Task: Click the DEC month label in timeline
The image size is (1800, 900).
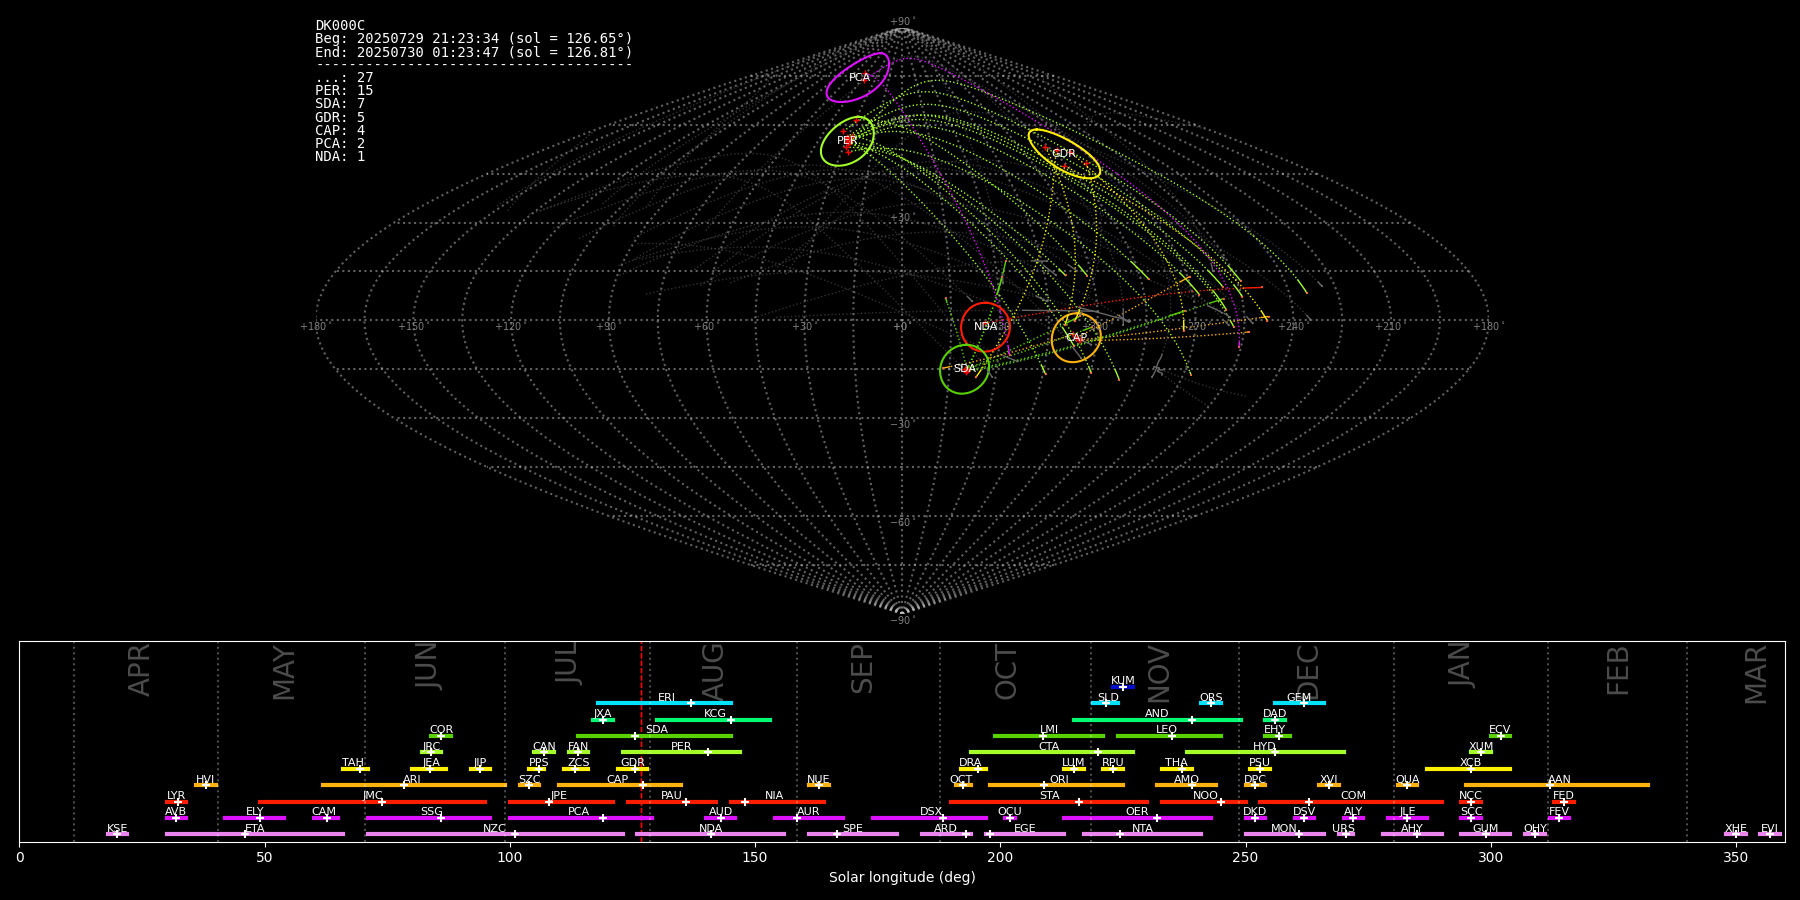Action: tap(1308, 672)
